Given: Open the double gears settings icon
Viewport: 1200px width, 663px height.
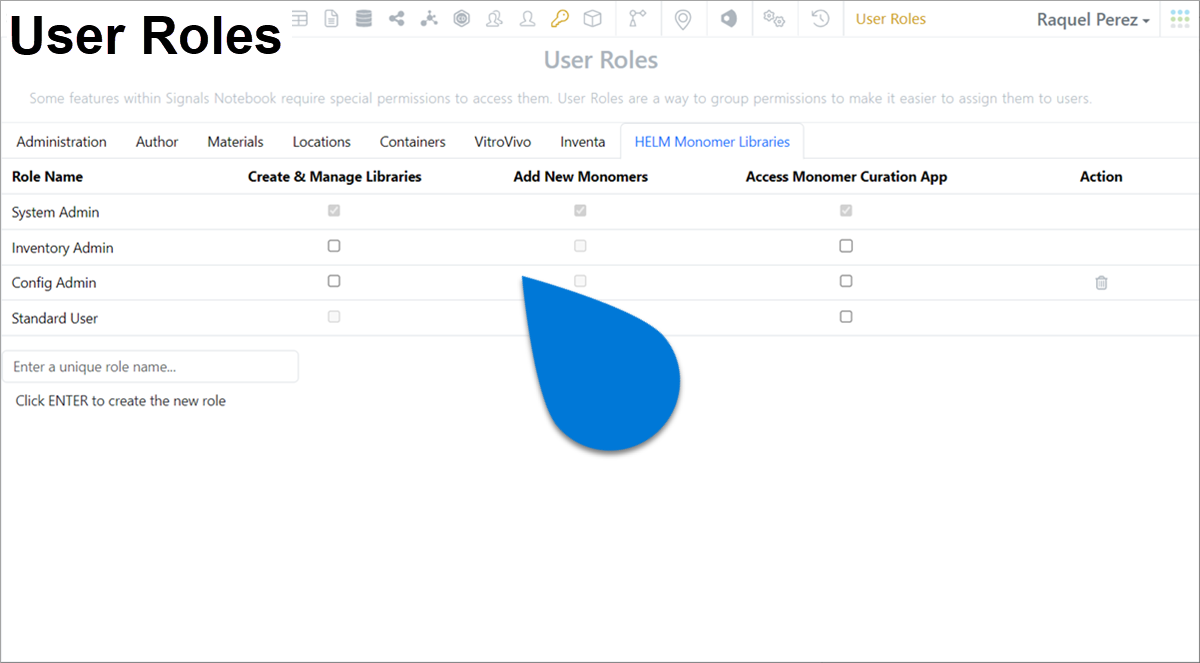Looking at the screenshot, I should 773,18.
